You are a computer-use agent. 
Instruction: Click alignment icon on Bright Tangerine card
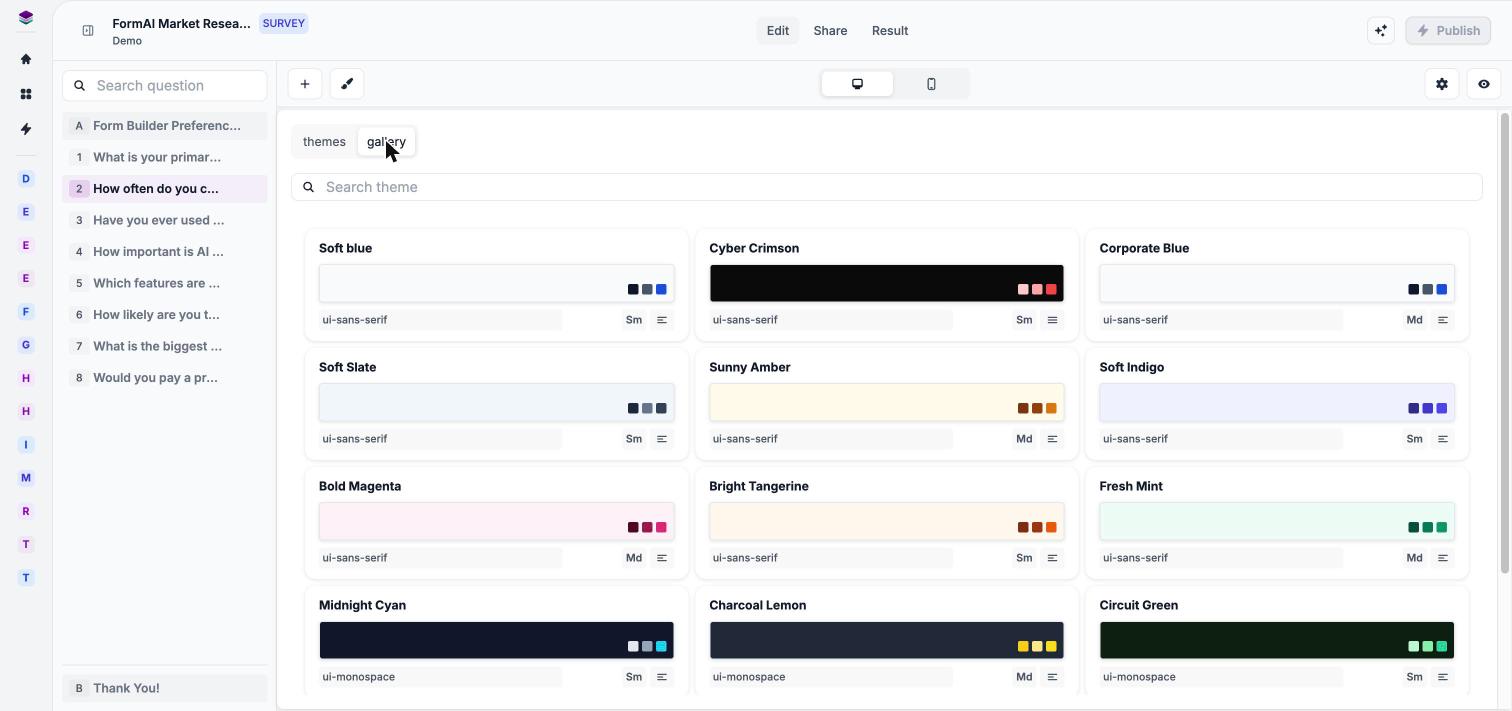(x=1052, y=558)
